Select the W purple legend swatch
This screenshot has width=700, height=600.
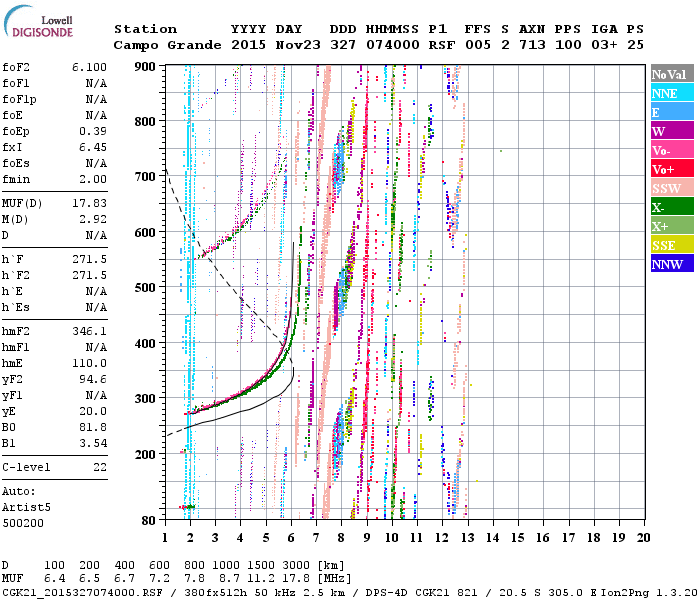pyautogui.click(x=672, y=131)
